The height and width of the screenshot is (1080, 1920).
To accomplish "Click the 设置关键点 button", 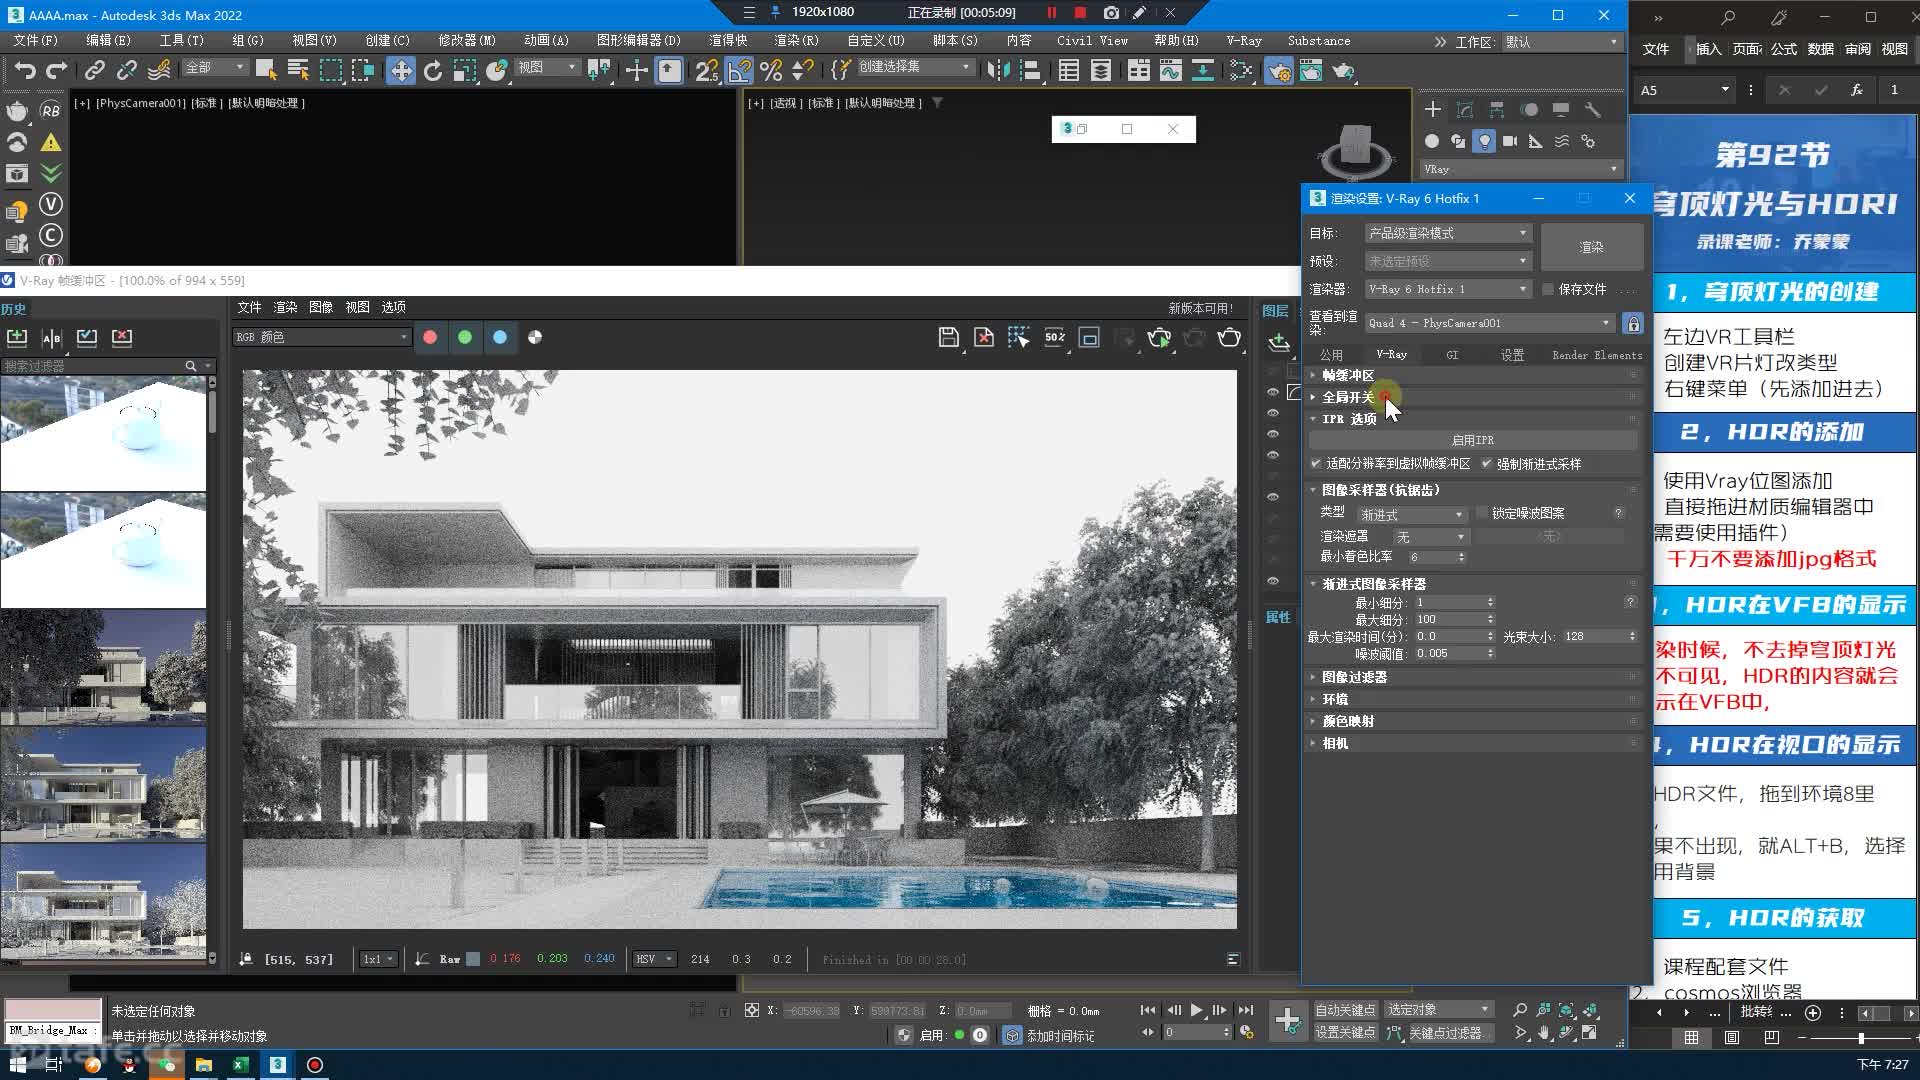I will point(1344,1032).
